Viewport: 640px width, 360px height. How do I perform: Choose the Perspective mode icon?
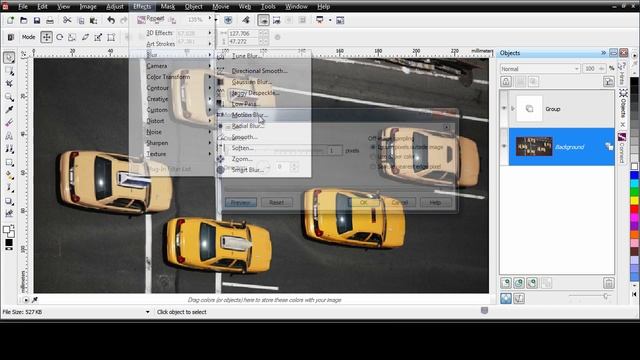pos(111,37)
